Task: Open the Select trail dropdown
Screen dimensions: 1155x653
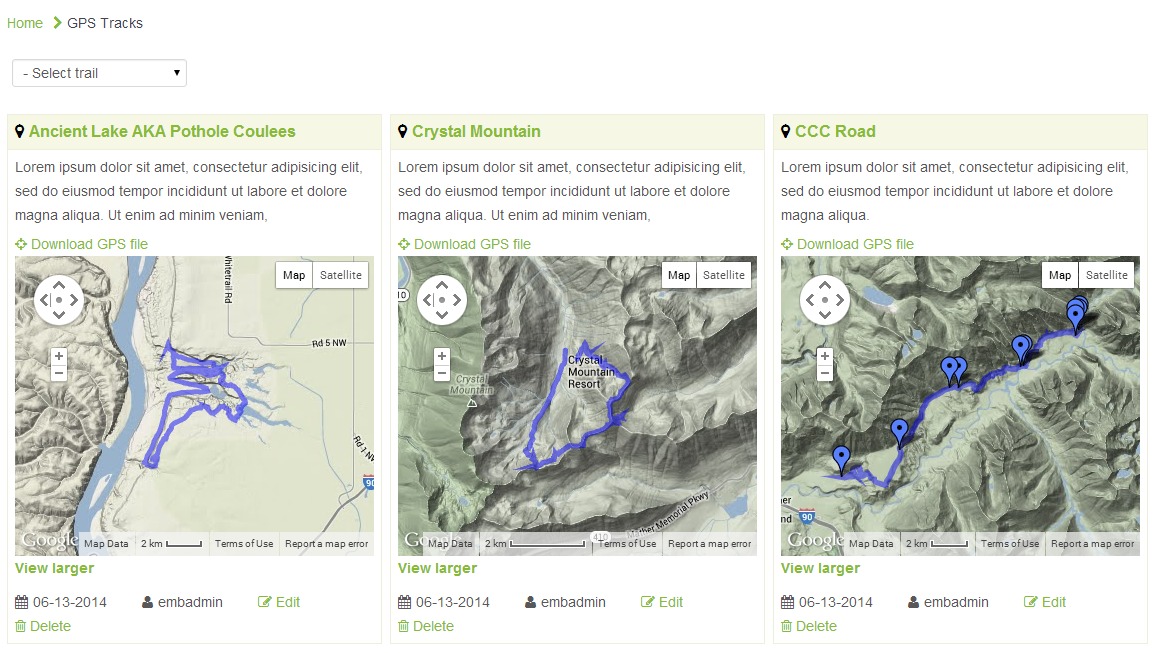Action: coord(99,73)
